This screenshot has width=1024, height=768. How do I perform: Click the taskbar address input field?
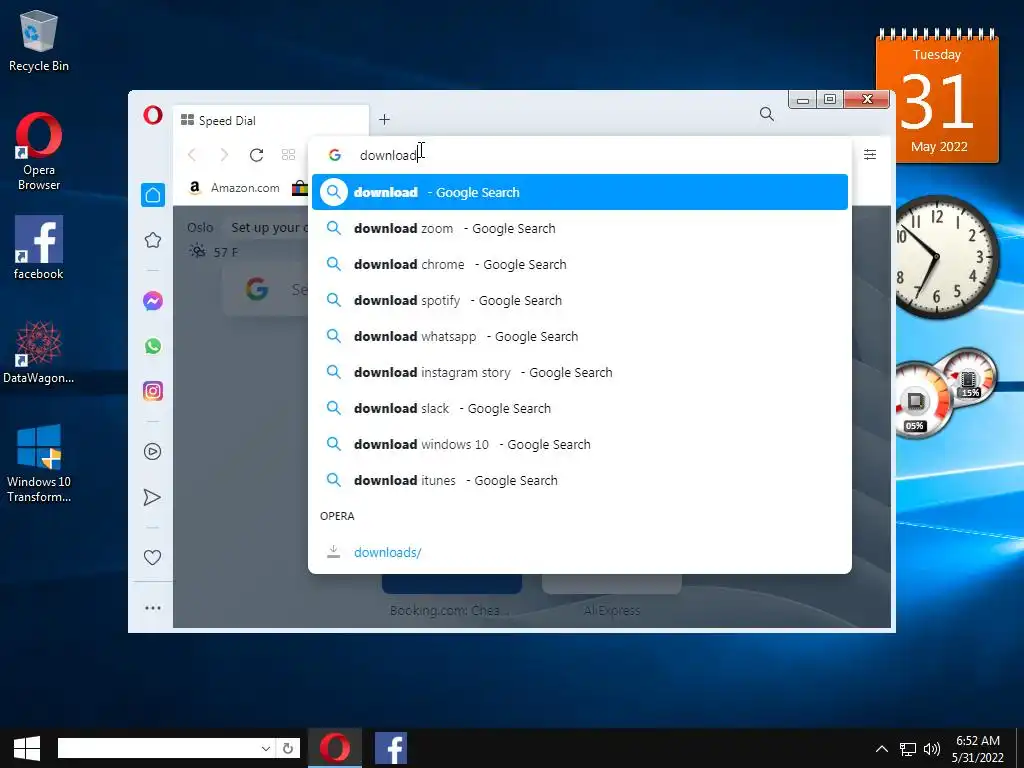pos(159,748)
